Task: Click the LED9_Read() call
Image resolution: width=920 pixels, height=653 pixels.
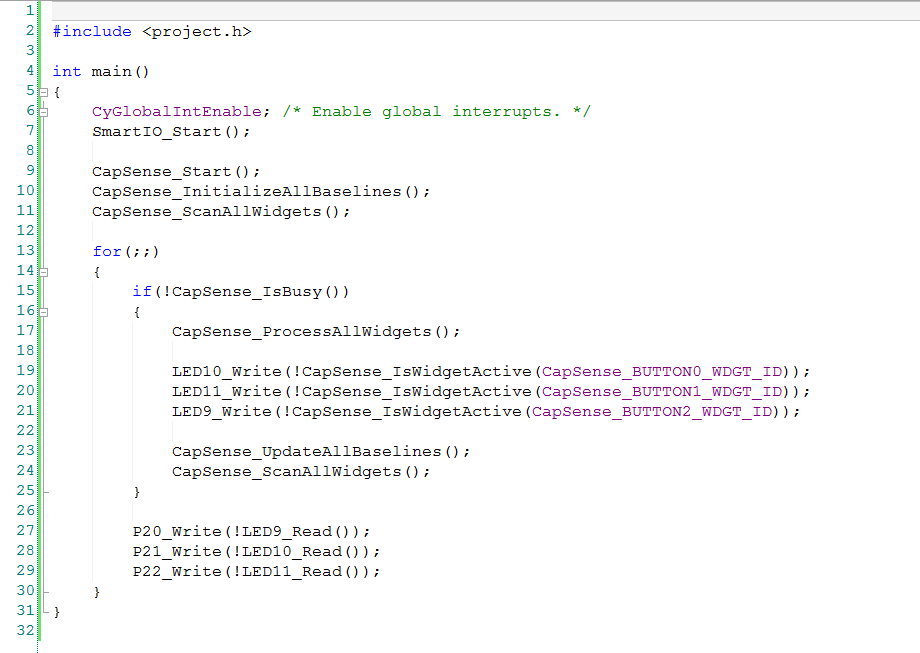Action: pos(296,530)
